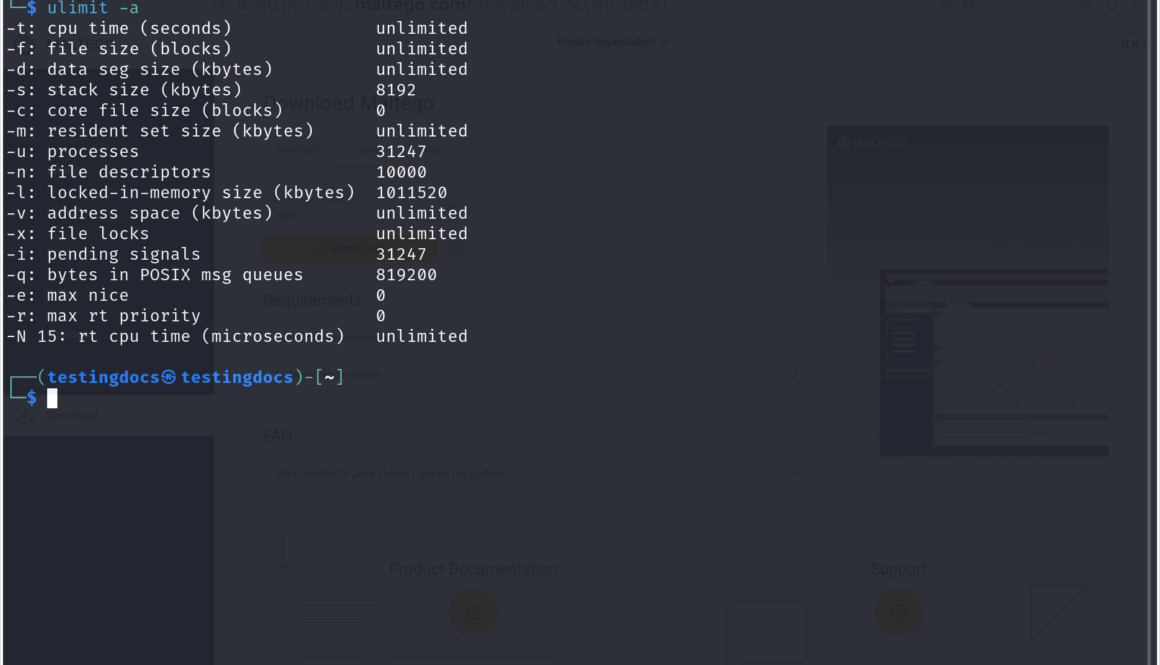This screenshot has width=1160, height=665.
Task: Click the '-n: file descriptors' label
Action: 109,172
